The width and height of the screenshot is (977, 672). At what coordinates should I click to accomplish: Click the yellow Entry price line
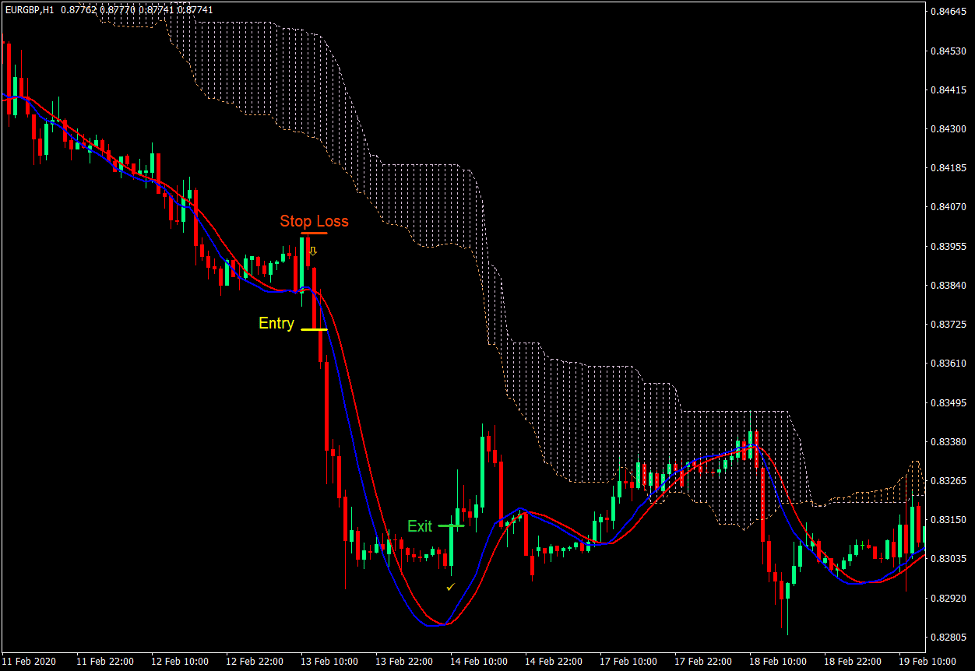(x=313, y=329)
